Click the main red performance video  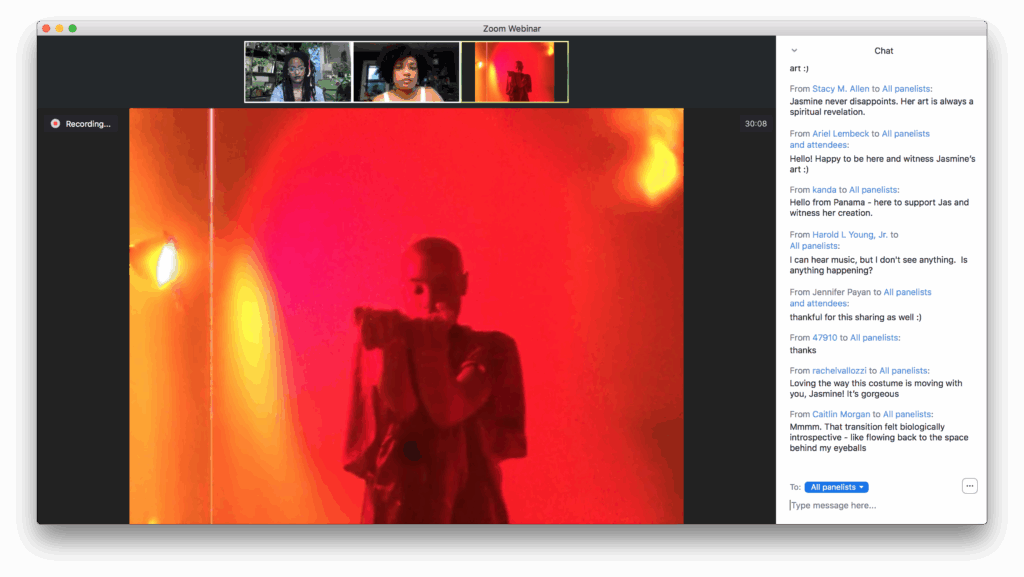(x=406, y=315)
